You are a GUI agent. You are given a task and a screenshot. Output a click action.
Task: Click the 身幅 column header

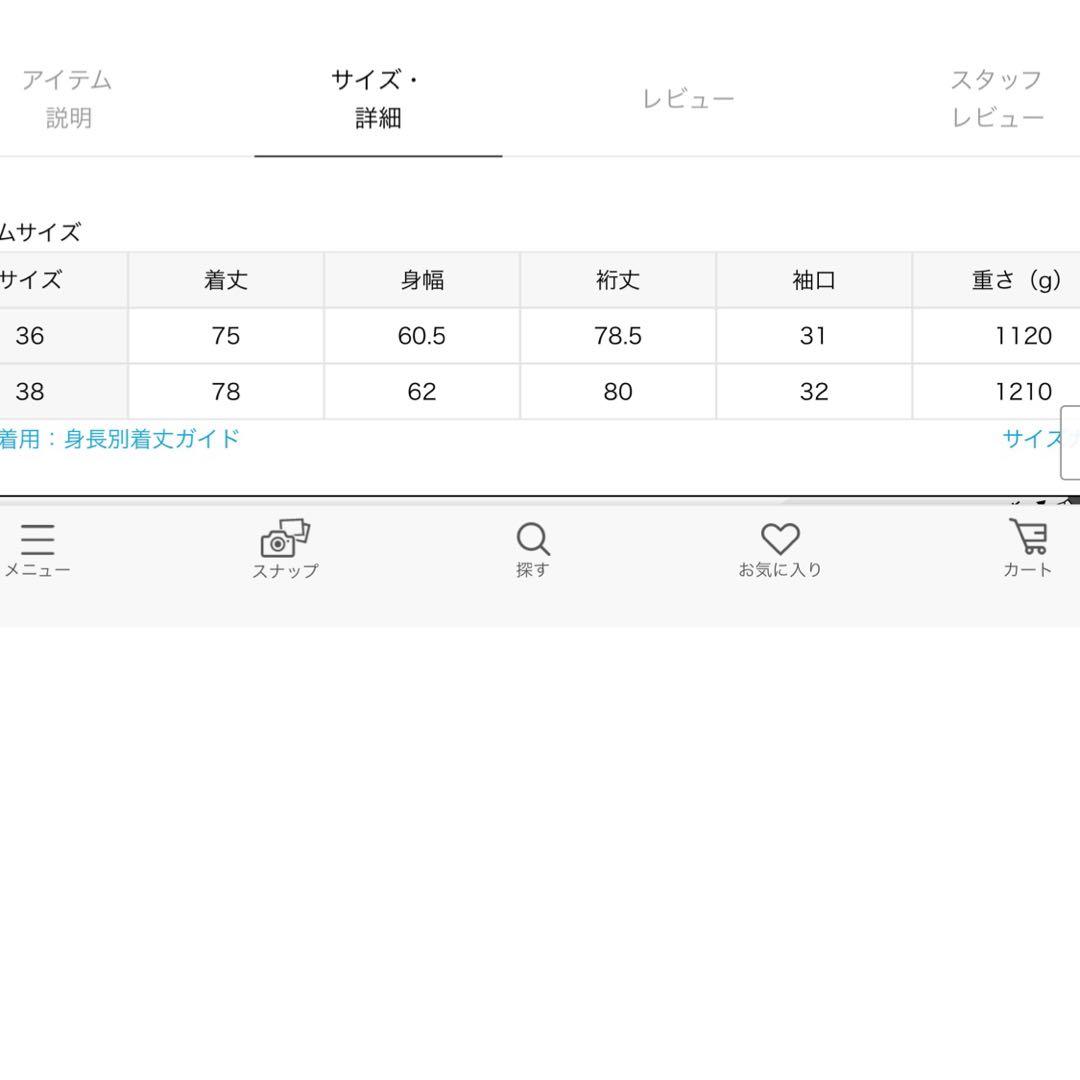pyautogui.click(x=422, y=281)
